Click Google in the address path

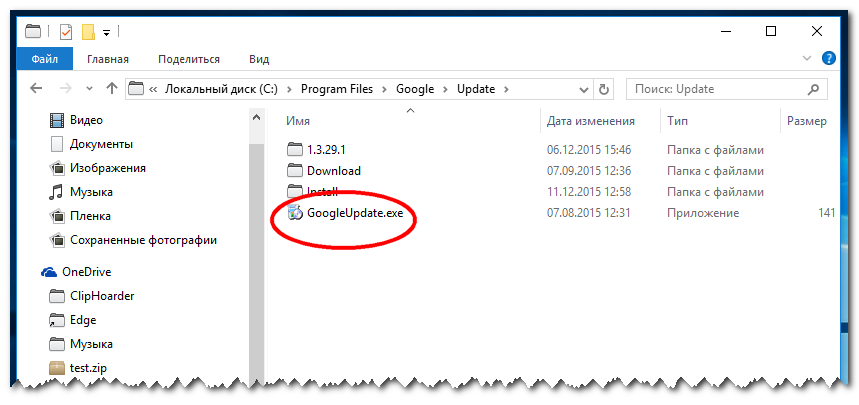click(x=415, y=89)
